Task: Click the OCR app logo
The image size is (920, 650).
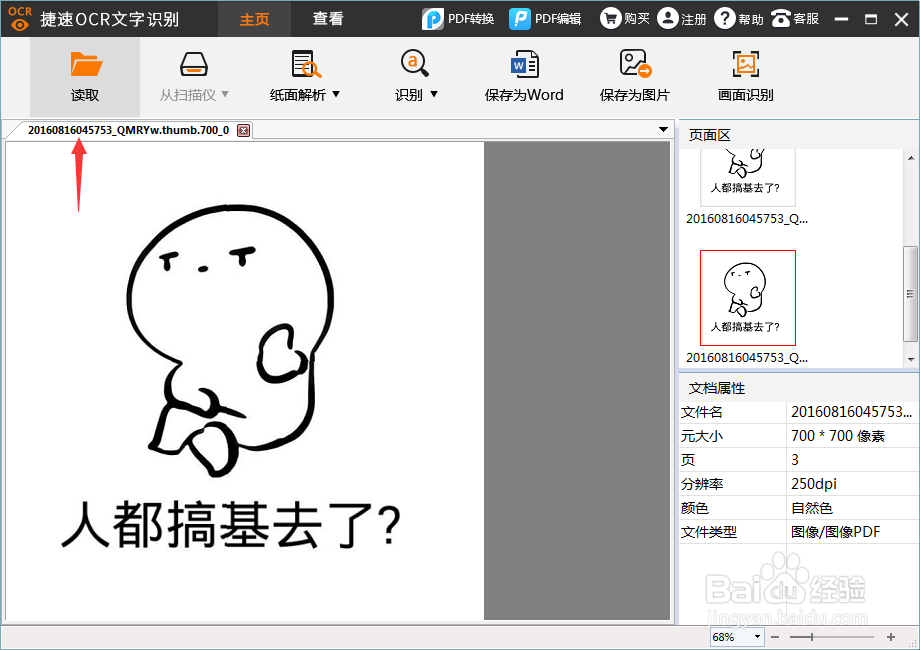Action: (20, 19)
